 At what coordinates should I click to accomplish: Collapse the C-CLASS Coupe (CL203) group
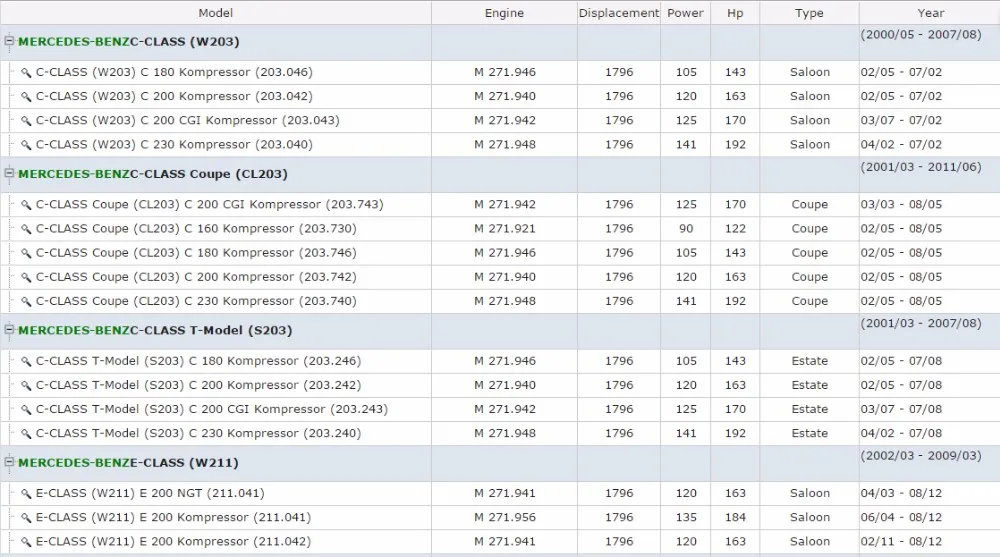[x=9, y=173]
